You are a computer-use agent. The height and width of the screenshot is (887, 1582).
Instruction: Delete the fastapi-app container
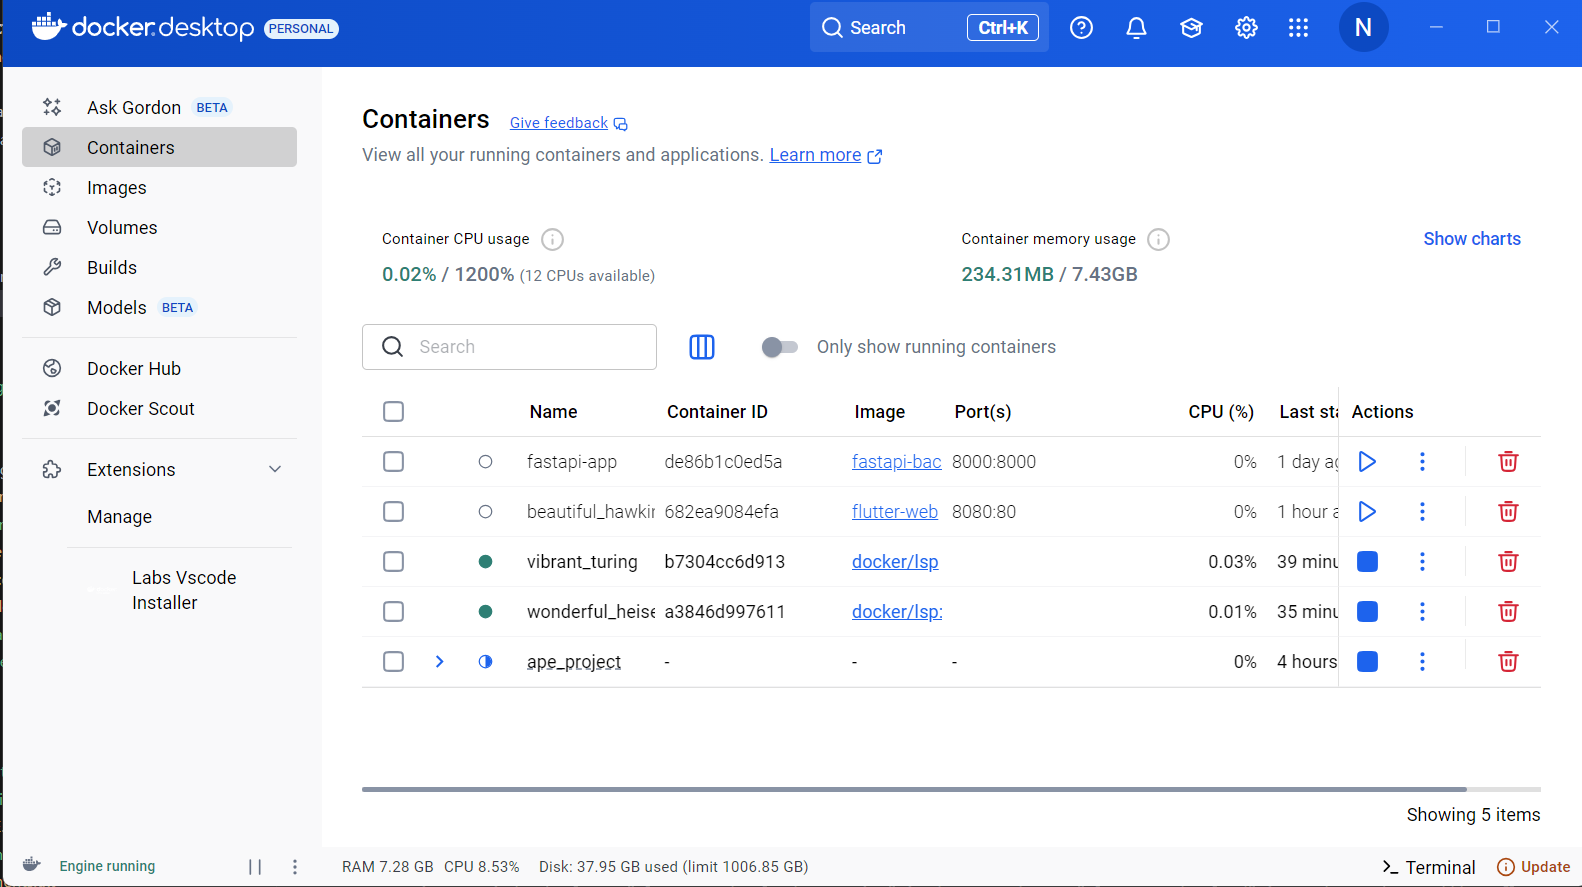pos(1508,461)
